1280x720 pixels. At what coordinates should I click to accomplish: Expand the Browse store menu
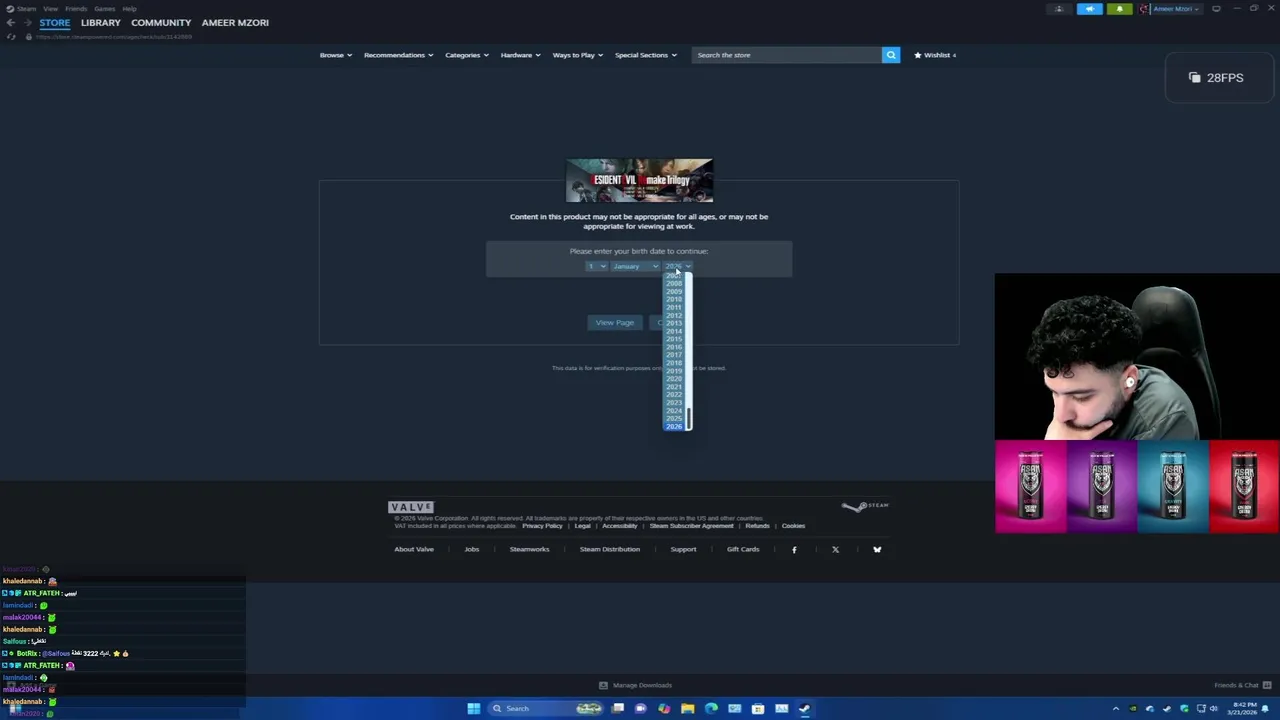(x=336, y=55)
